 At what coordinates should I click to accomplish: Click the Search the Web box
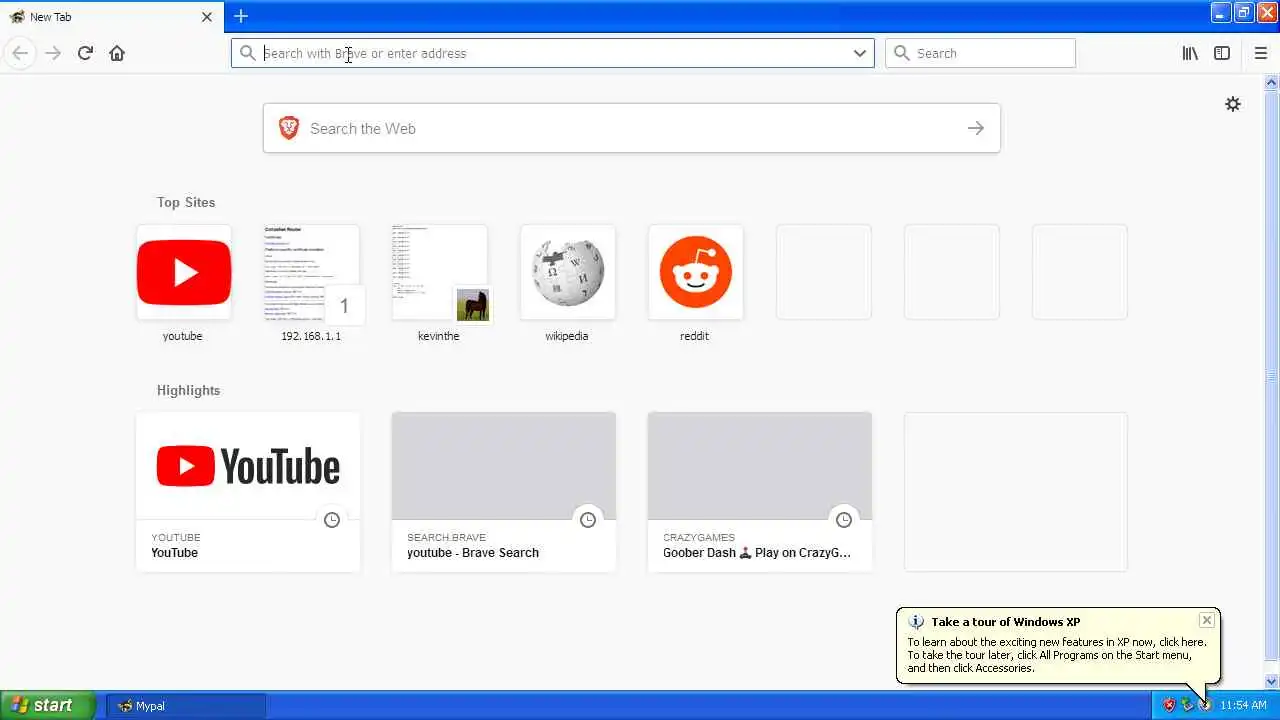[x=632, y=128]
